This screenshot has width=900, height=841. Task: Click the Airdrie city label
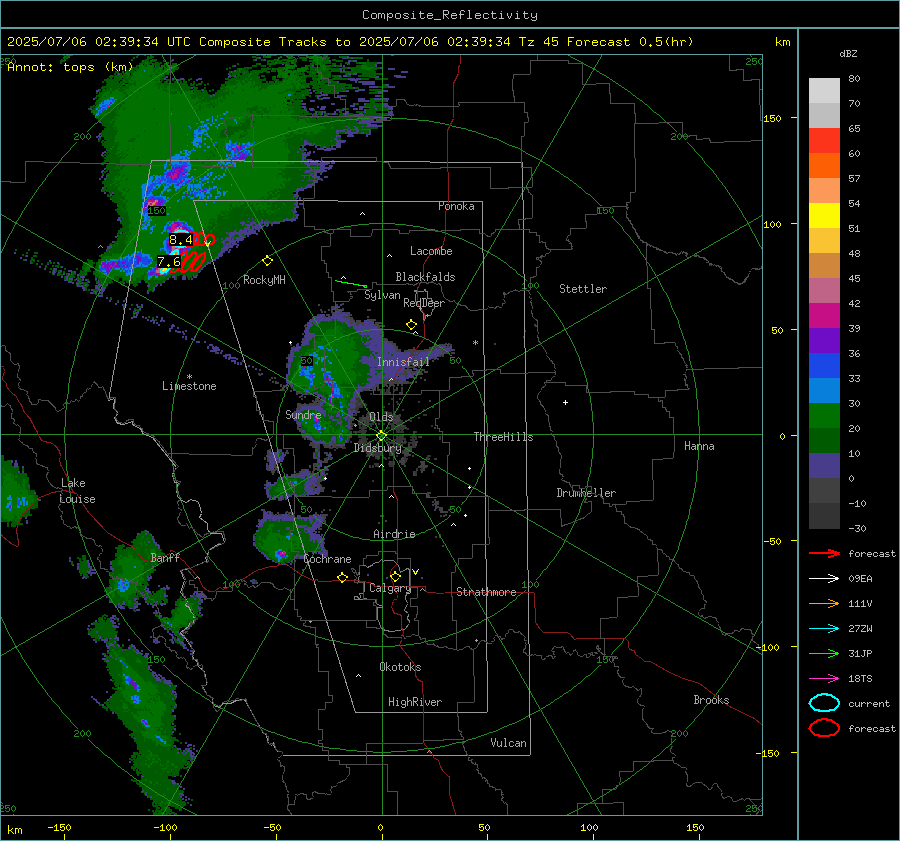tap(394, 534)
